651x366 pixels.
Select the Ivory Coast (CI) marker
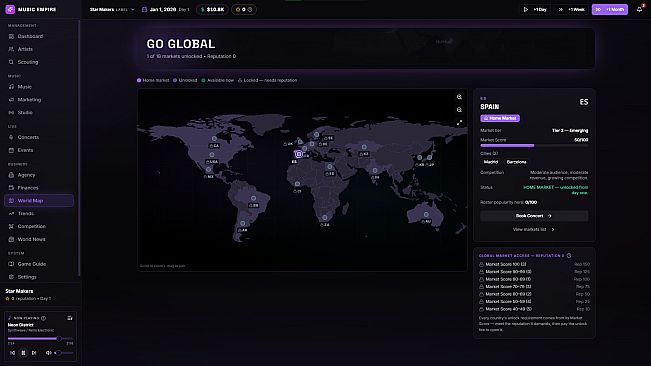297,184
